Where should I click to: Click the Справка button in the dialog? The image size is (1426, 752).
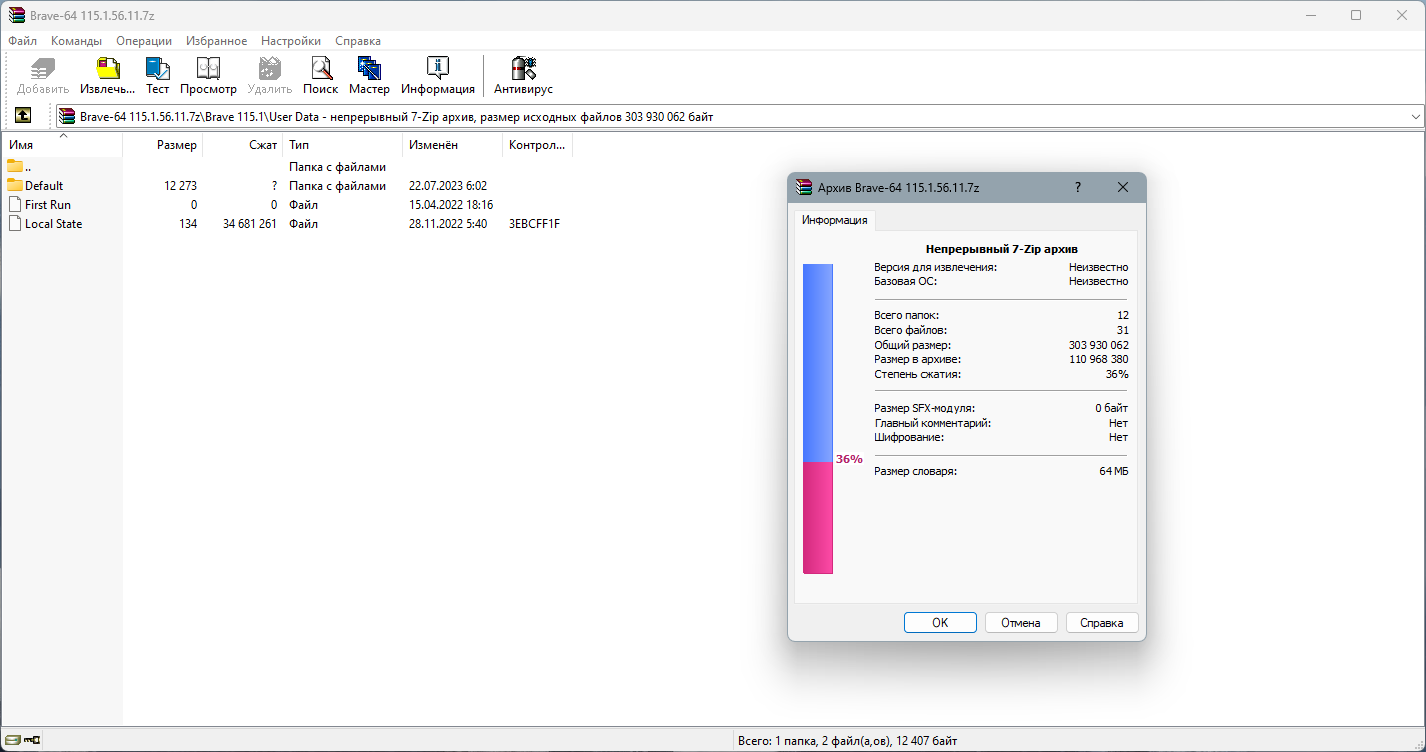(1102, 622)
